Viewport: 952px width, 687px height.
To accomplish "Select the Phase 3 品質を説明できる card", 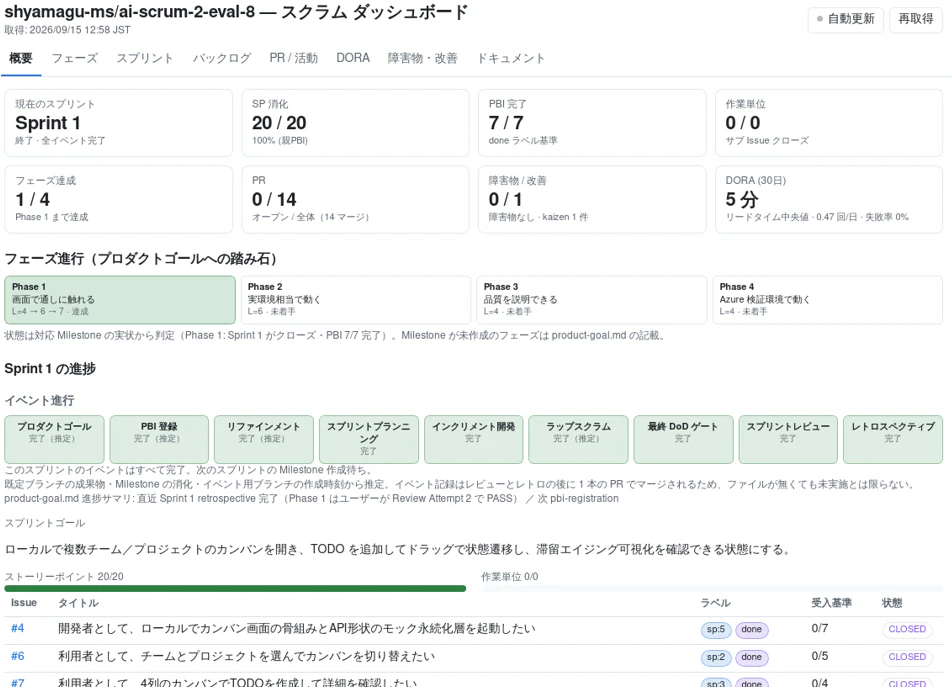I will pyautogui.click(x=592, y=300).
